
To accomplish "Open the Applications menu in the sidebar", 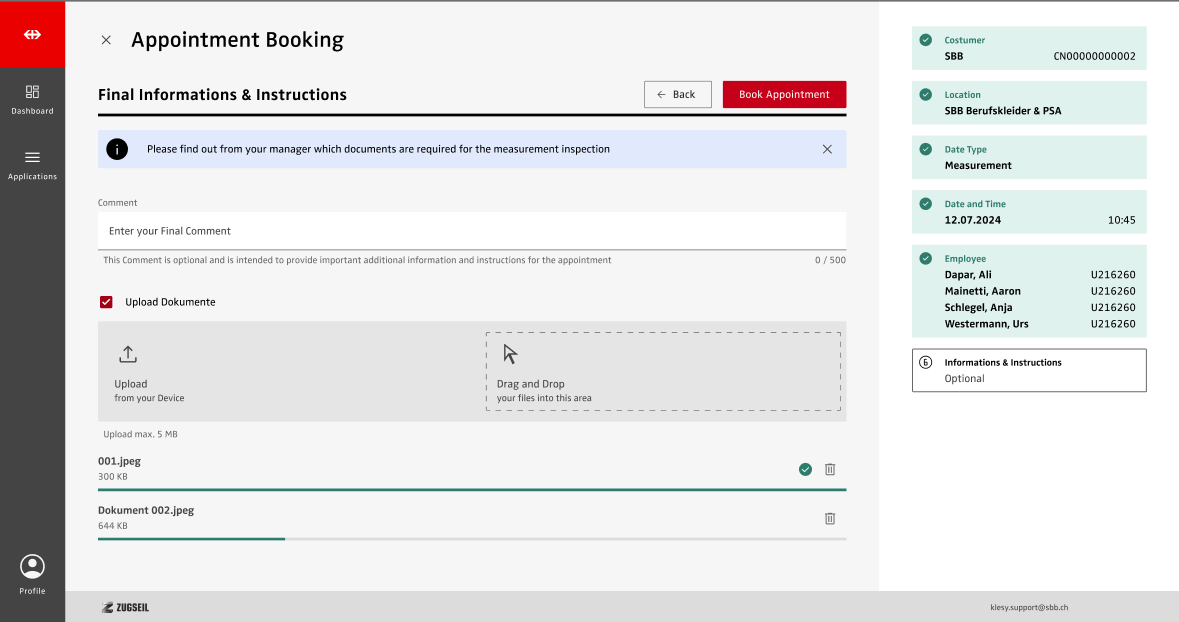I will point(32,164).
